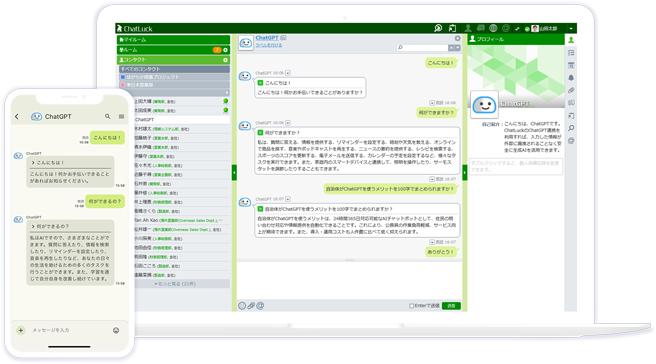The height and width of the screenshot is (364, 656).
Task: Open the chat settings gear icon
Action: point(458,38)
